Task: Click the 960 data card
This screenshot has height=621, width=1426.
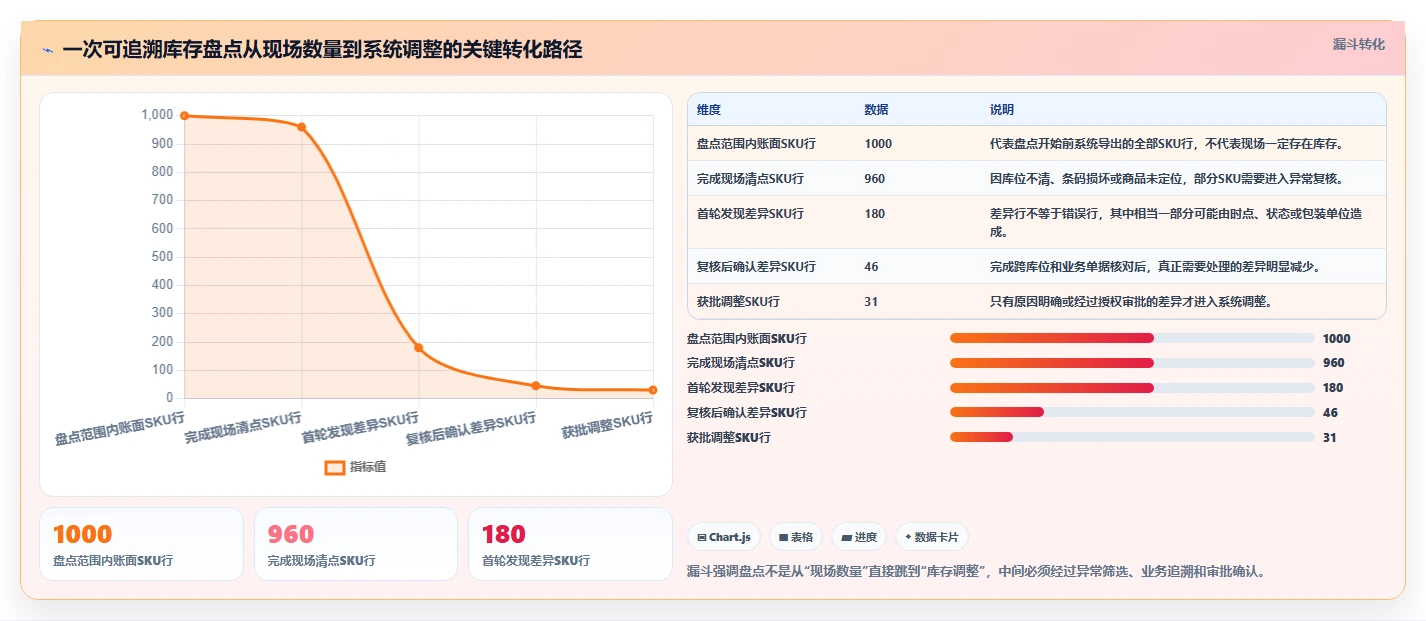Action: click(356, 544)
